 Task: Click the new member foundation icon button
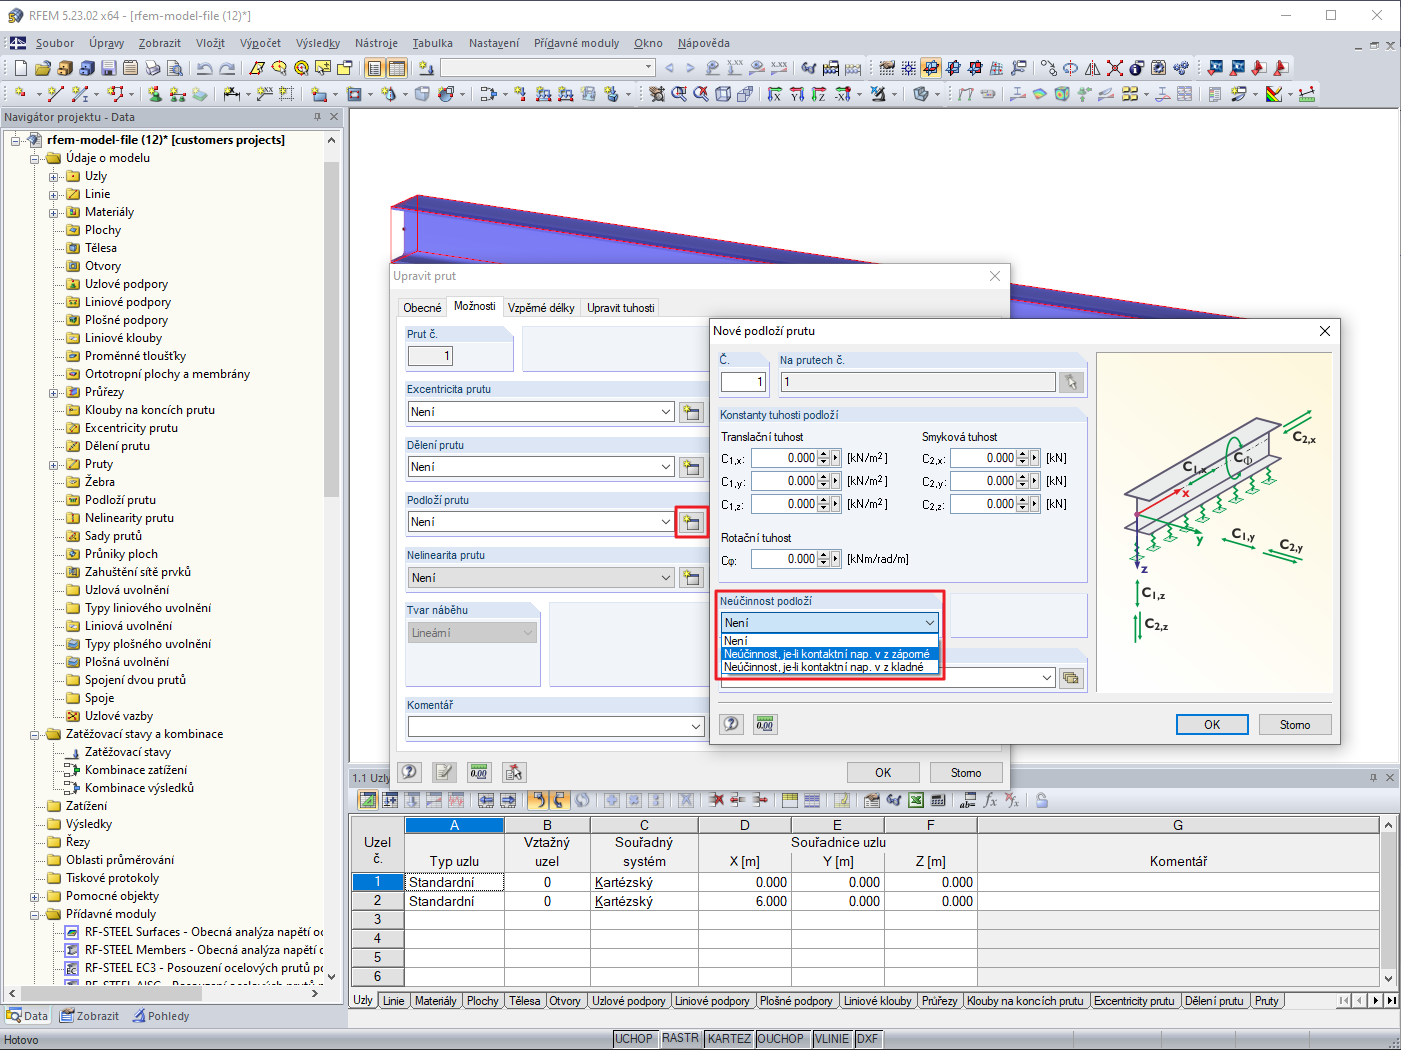tap(691, 522)
